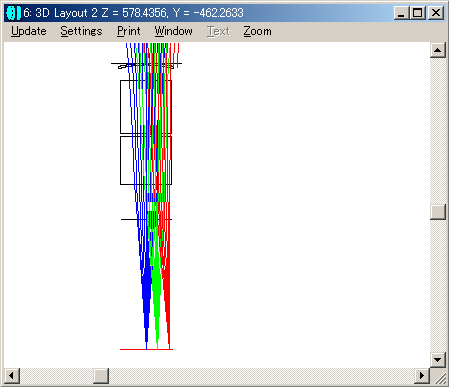This screenshot has width=449, height=387.
Task: Open the Update menu
Action: point(29,31)
